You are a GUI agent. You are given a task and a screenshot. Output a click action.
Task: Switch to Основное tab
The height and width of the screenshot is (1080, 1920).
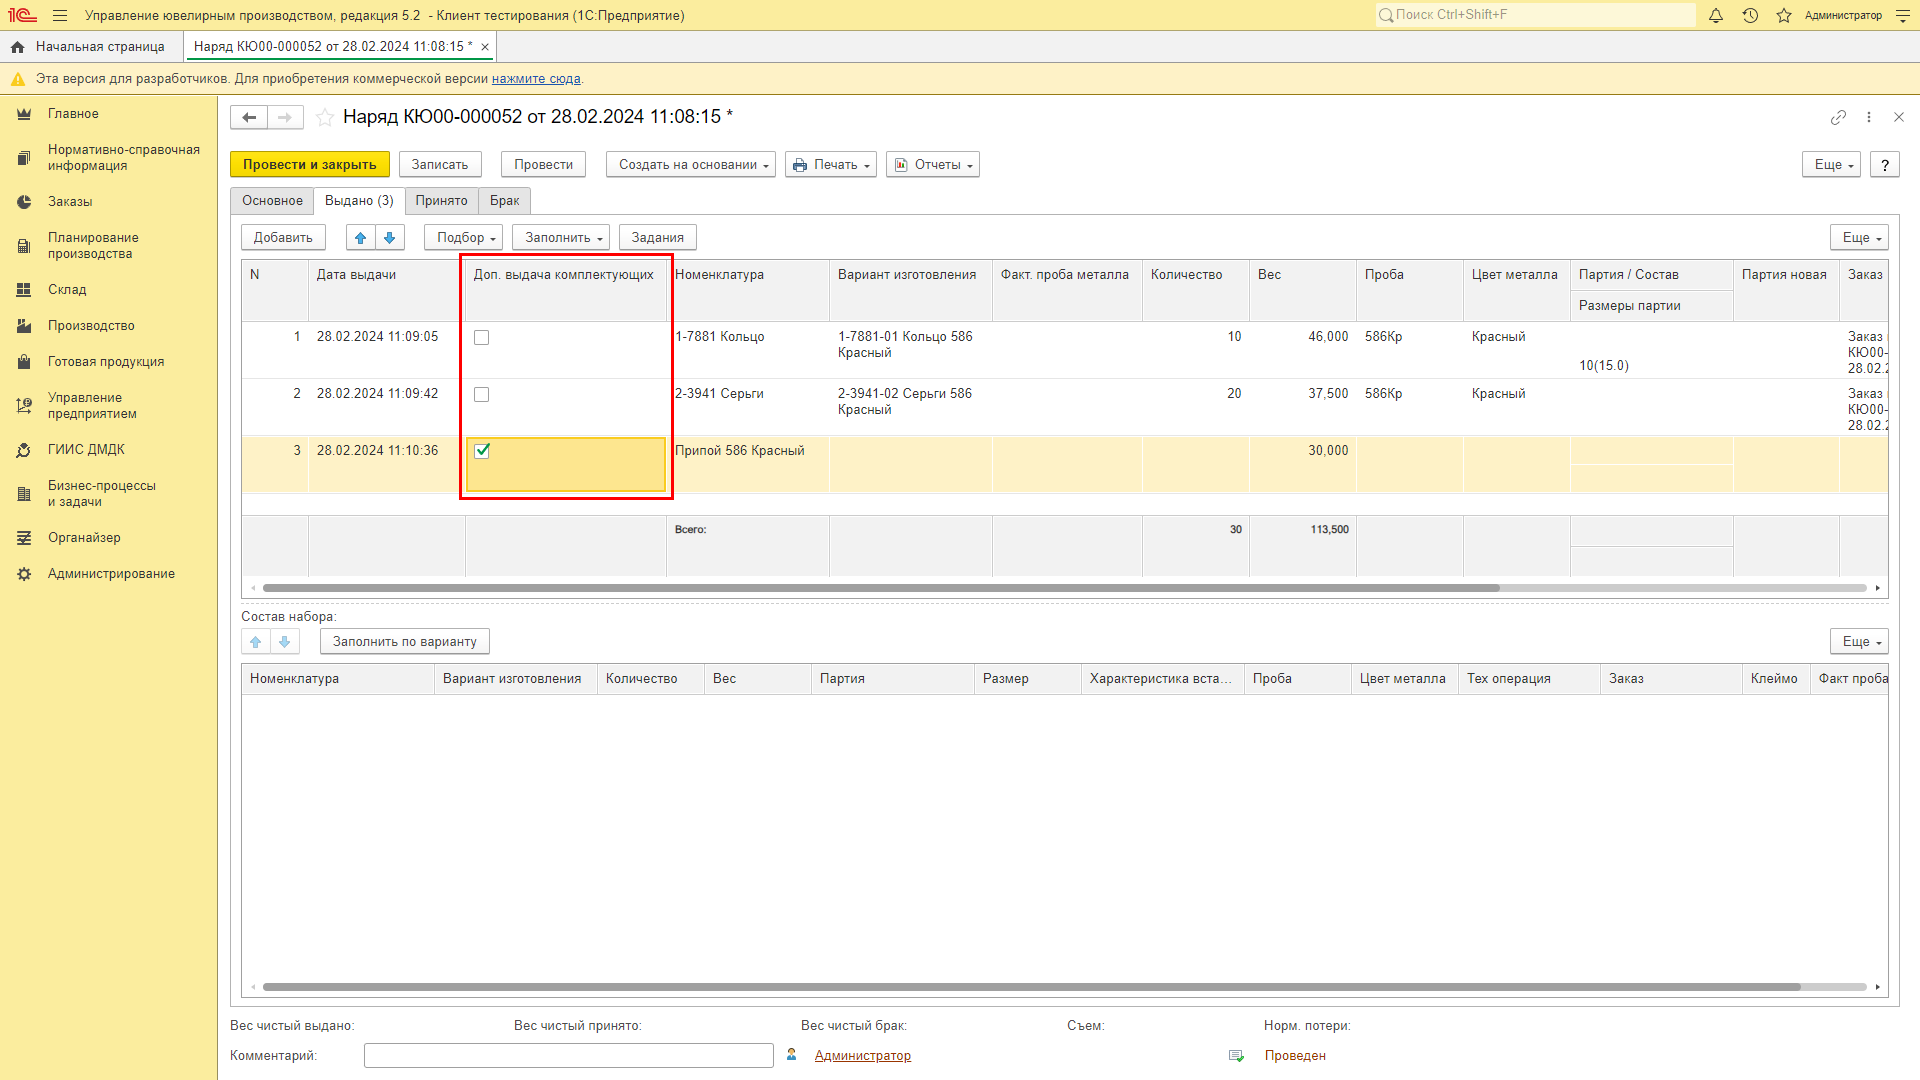point(272,201)
